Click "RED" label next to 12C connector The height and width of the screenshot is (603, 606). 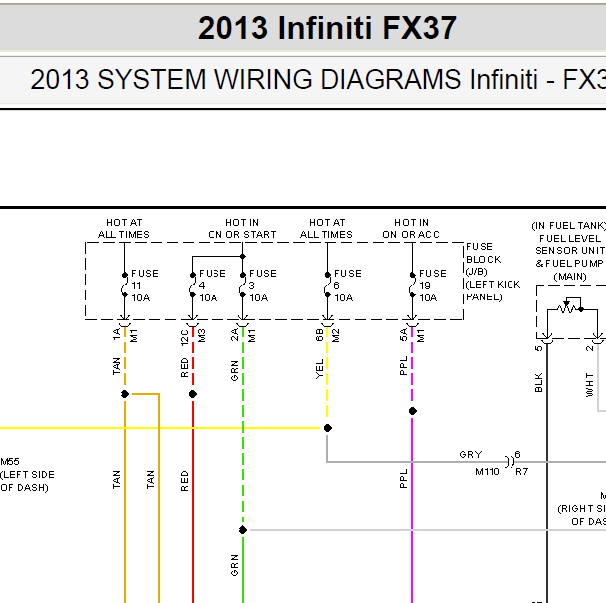click(184, 368)
